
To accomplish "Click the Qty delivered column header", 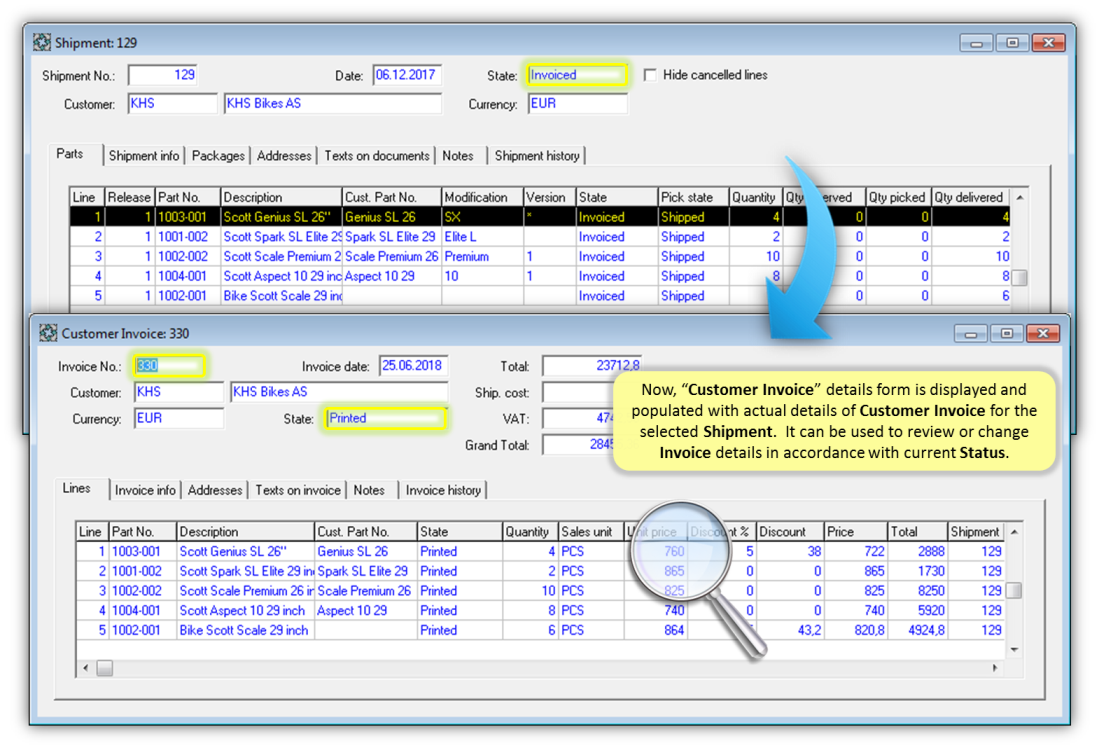I will [970, 197].
